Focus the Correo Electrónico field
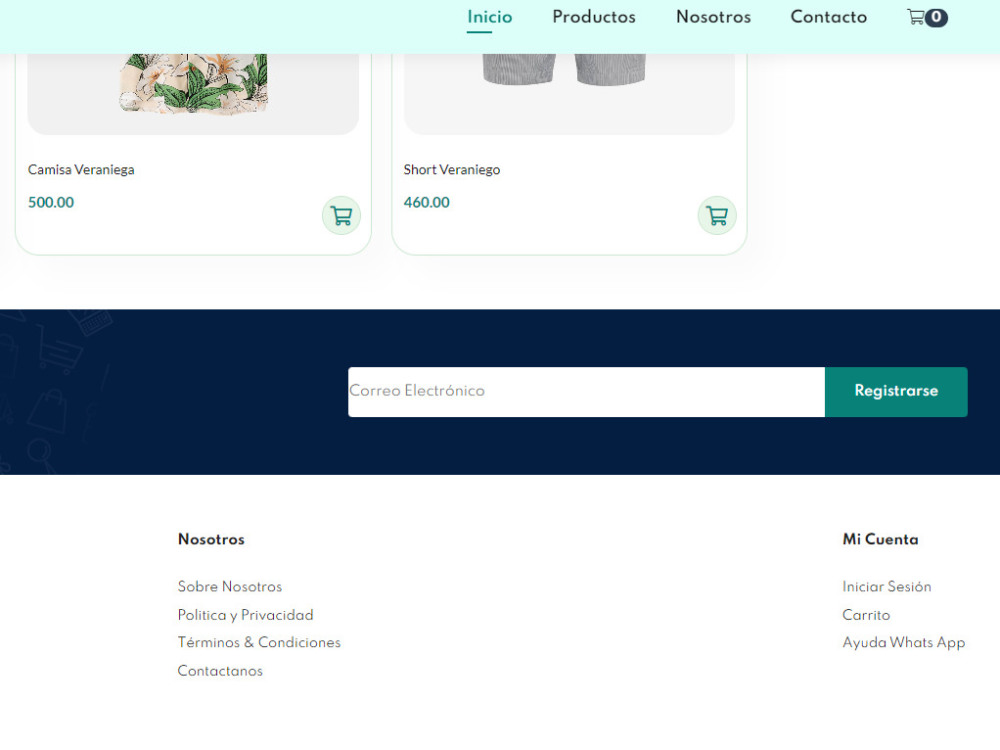The width and height of the screenshot is (1000, 750). pyautogui.click(x=586, y=392)
